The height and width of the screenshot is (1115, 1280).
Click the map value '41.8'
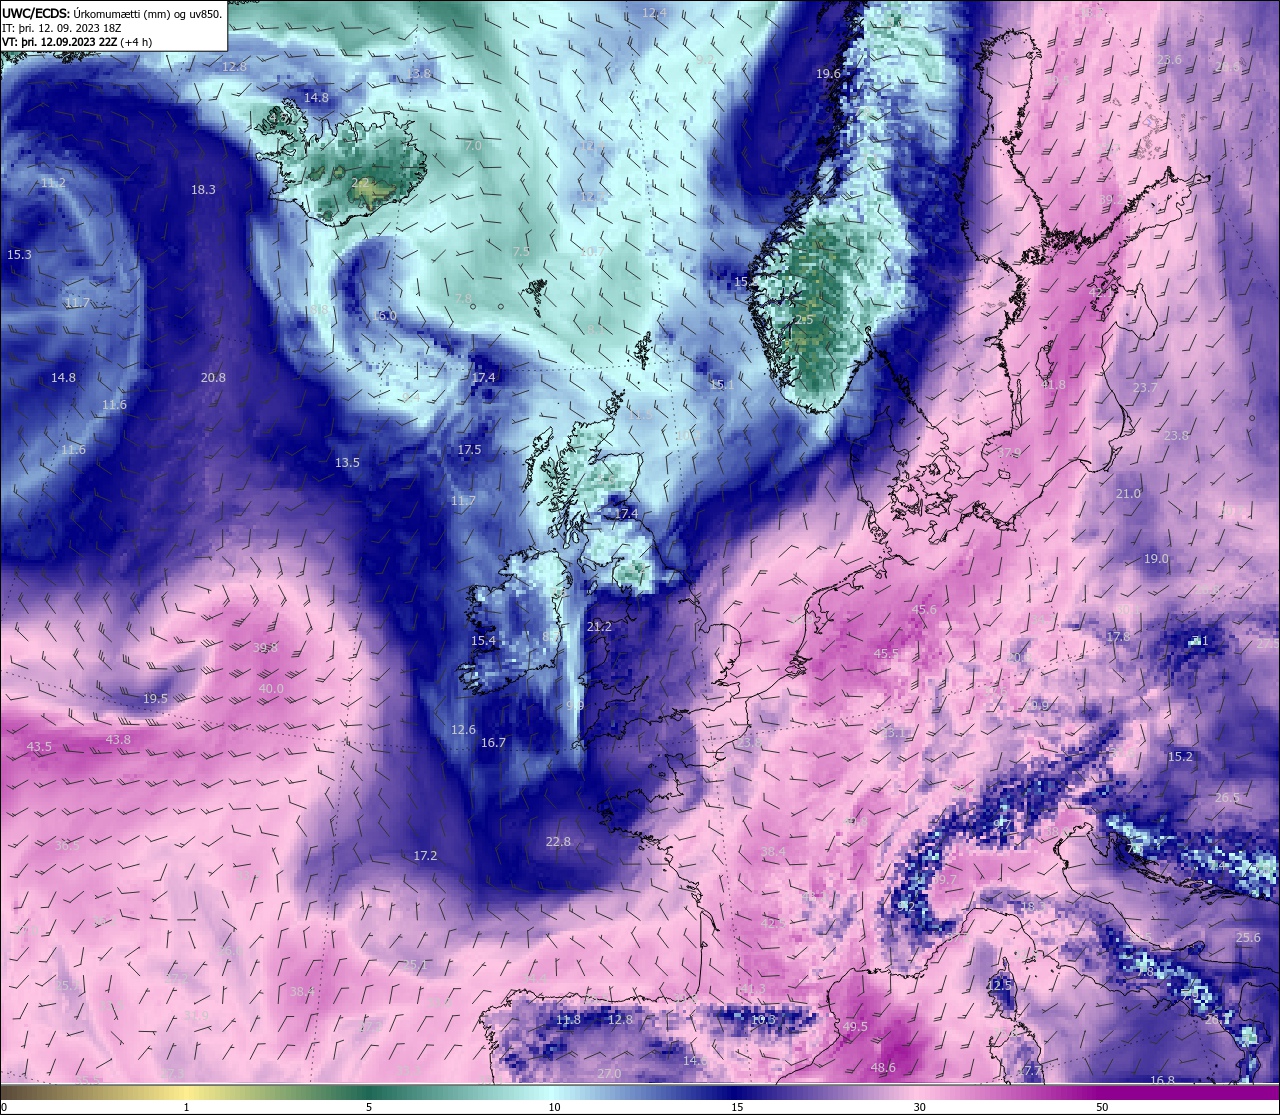(1053, 385)
